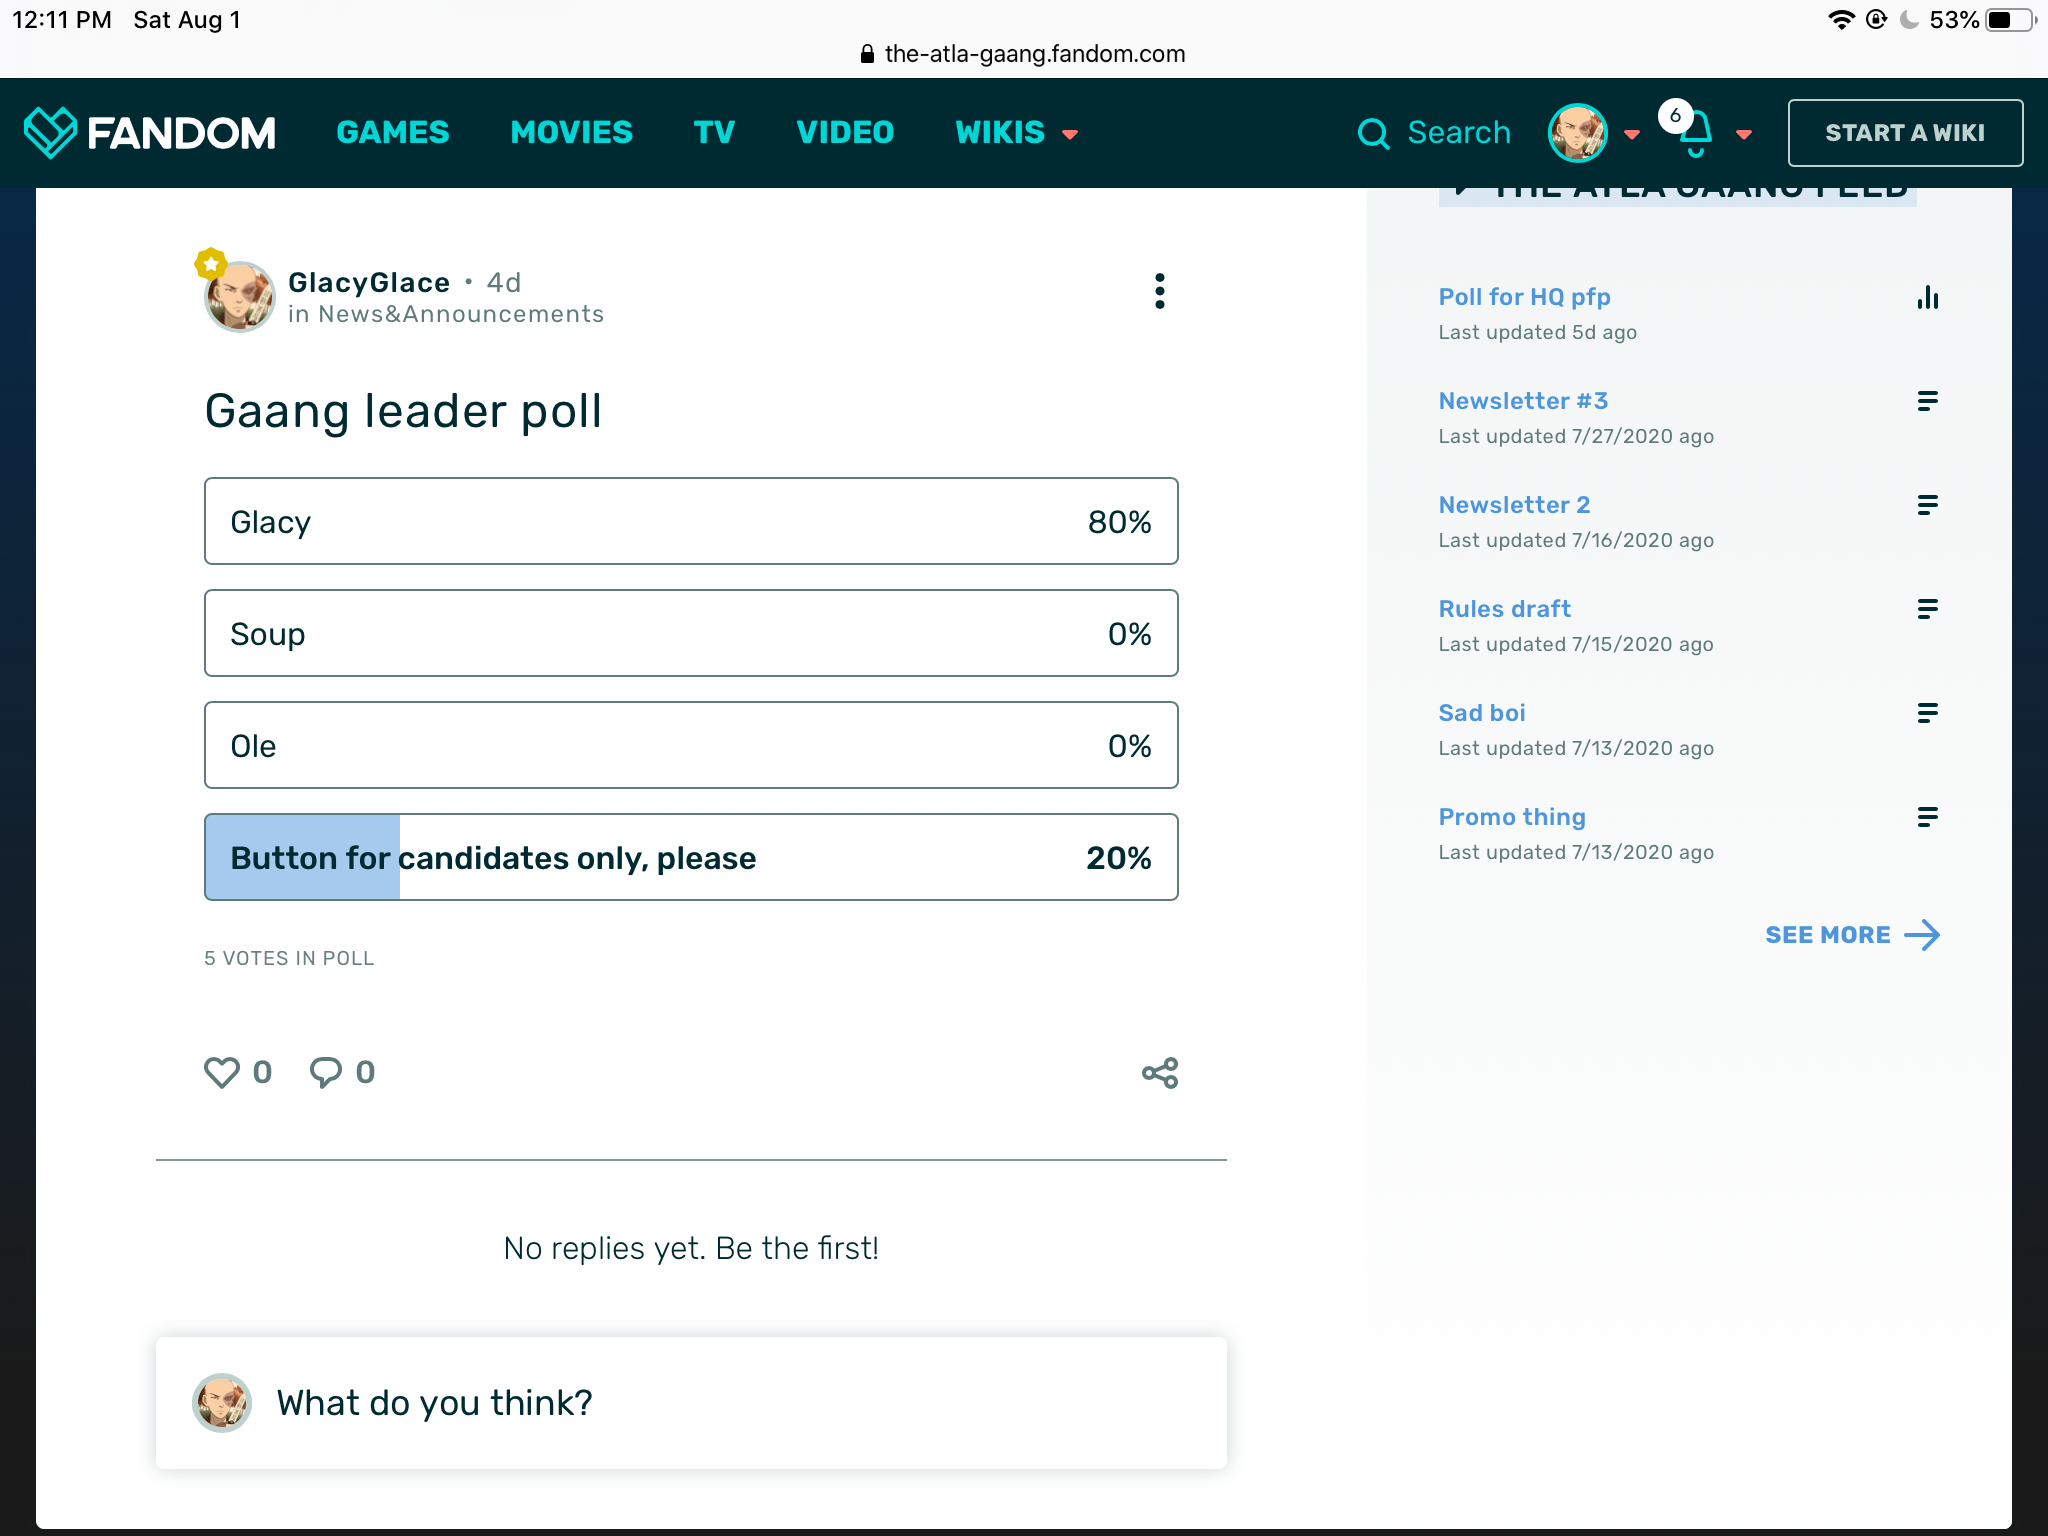
Task: Click the Fandom heart logo
Action: coord(50,132)
